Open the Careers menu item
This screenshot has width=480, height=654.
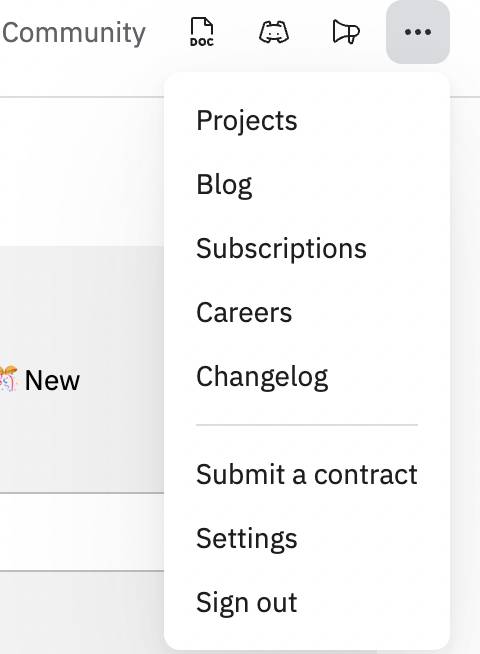click(x=244, y=312)
